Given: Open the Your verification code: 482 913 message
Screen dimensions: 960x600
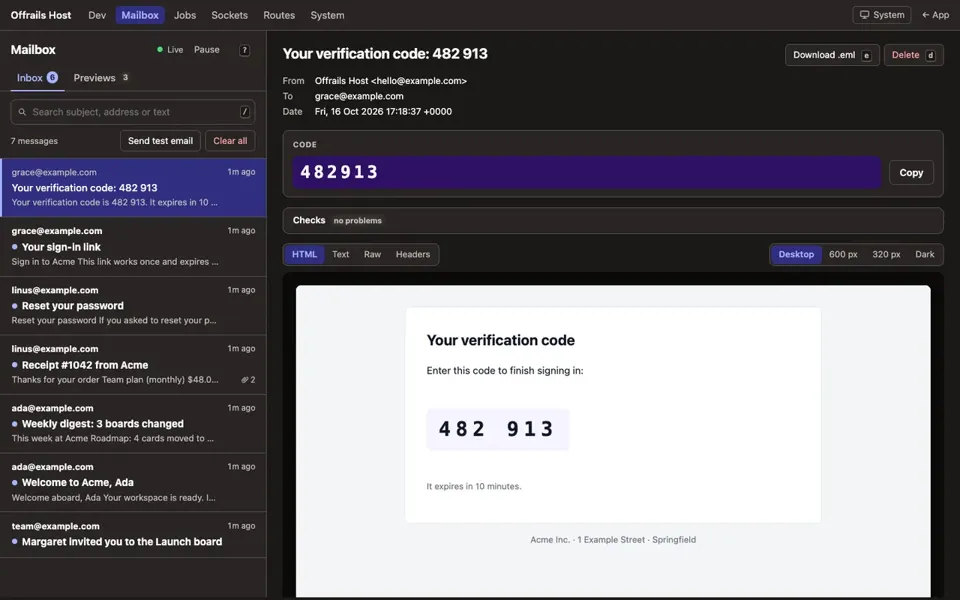Looking at the screenshot, I should point(133,187).
